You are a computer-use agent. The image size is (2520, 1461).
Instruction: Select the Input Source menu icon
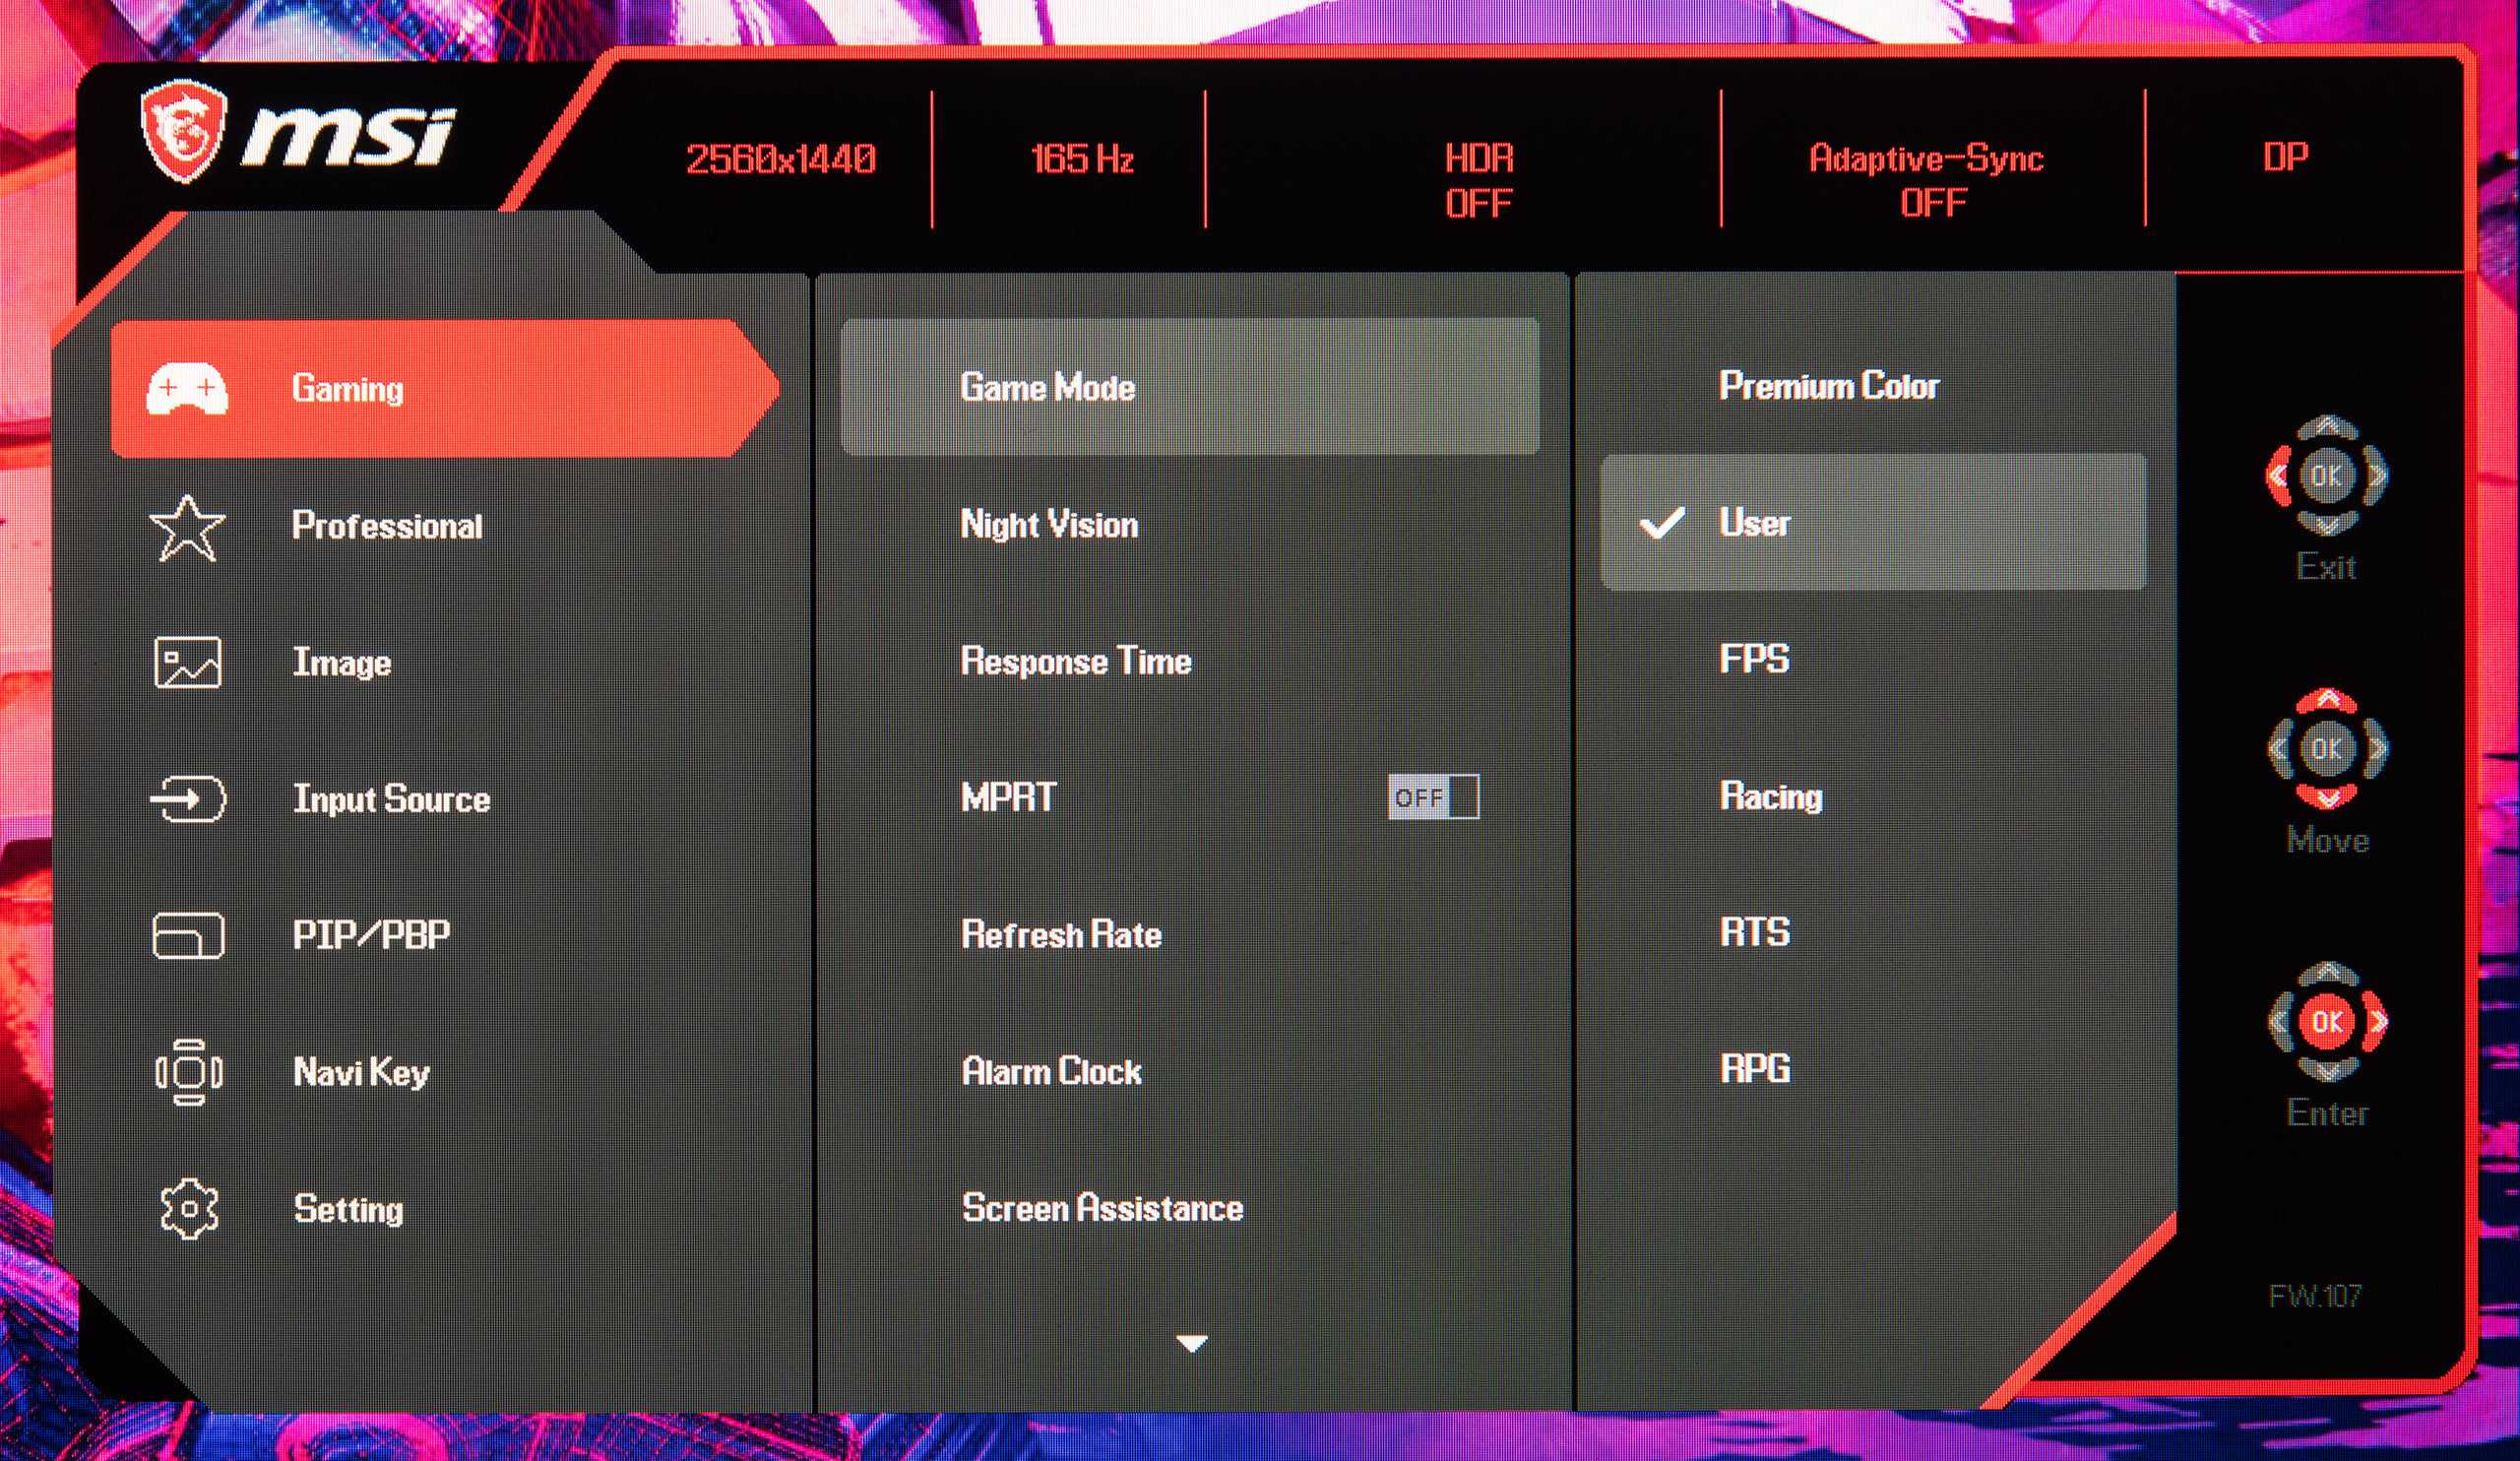coord(188,798)
